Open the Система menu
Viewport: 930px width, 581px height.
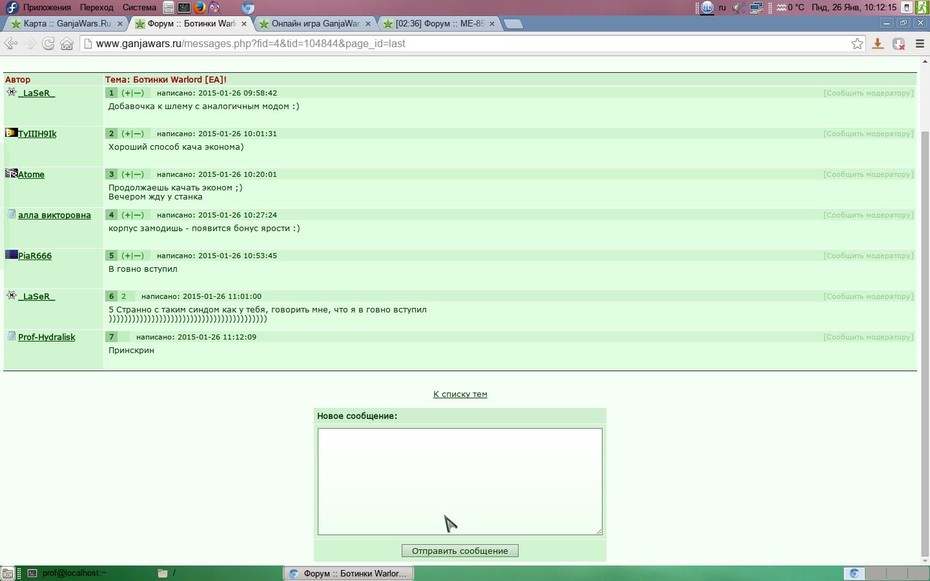click(x=139, y=7)
